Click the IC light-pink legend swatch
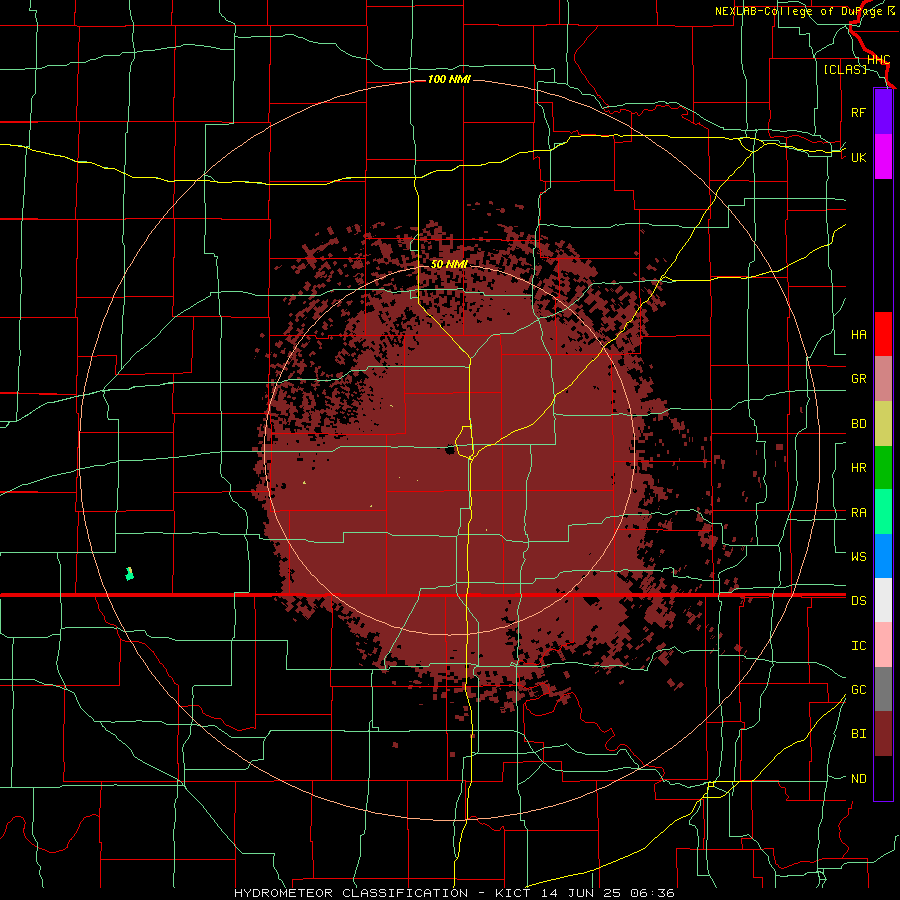Viewport: 900px width, 900px height. tap(883, 645)
